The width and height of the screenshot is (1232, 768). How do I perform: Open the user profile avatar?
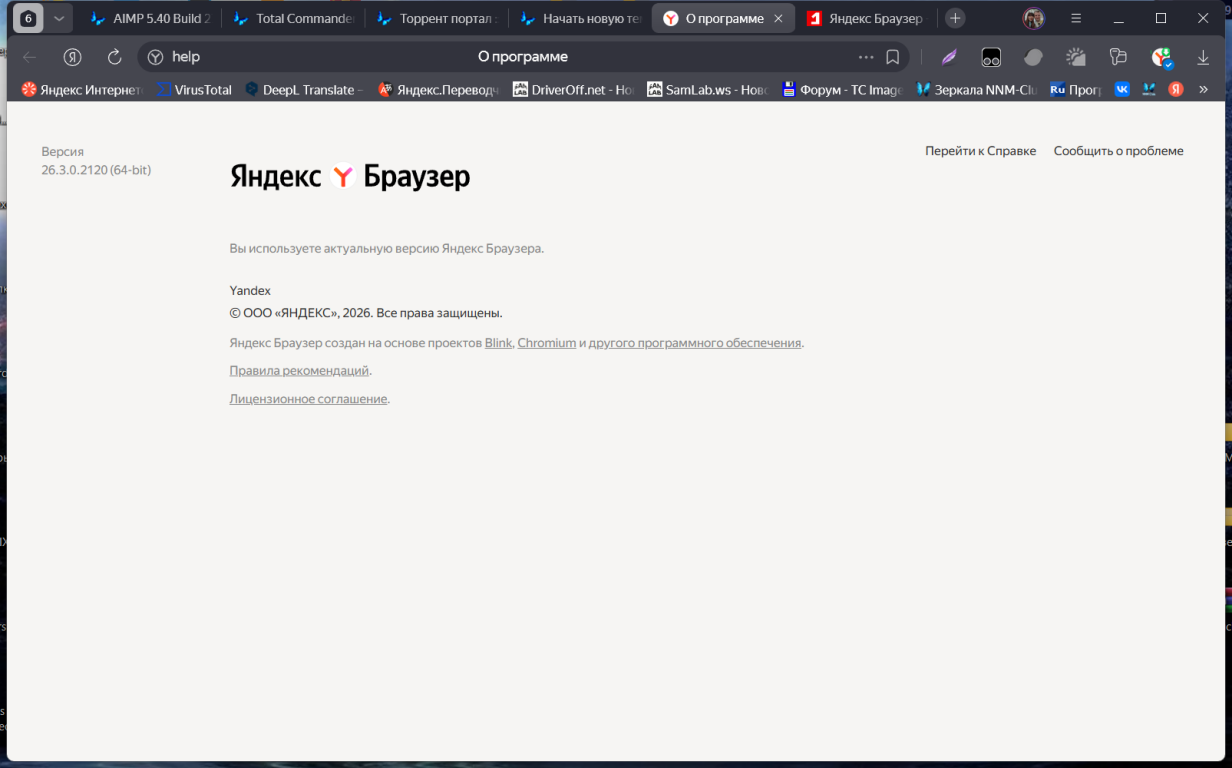[x=1033, y=18]
